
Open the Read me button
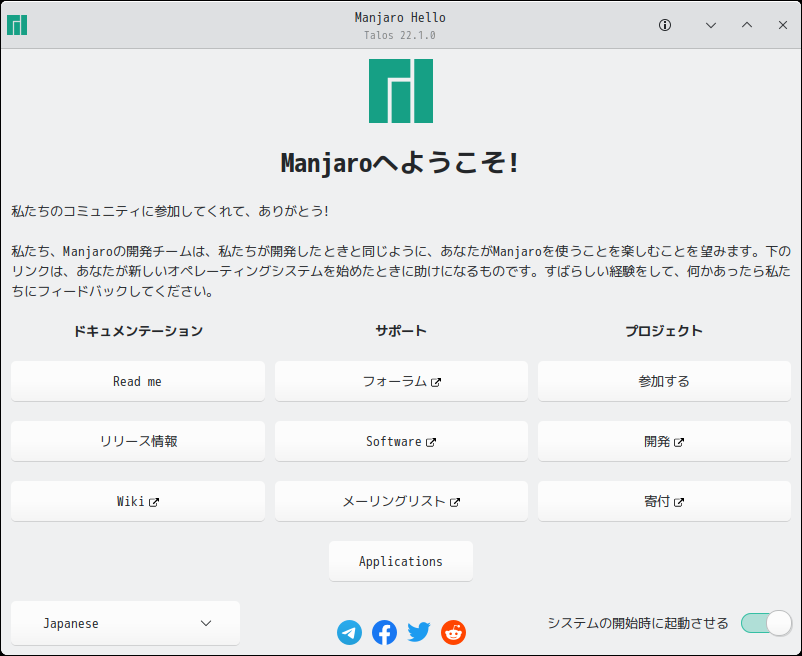click(138, 381)
